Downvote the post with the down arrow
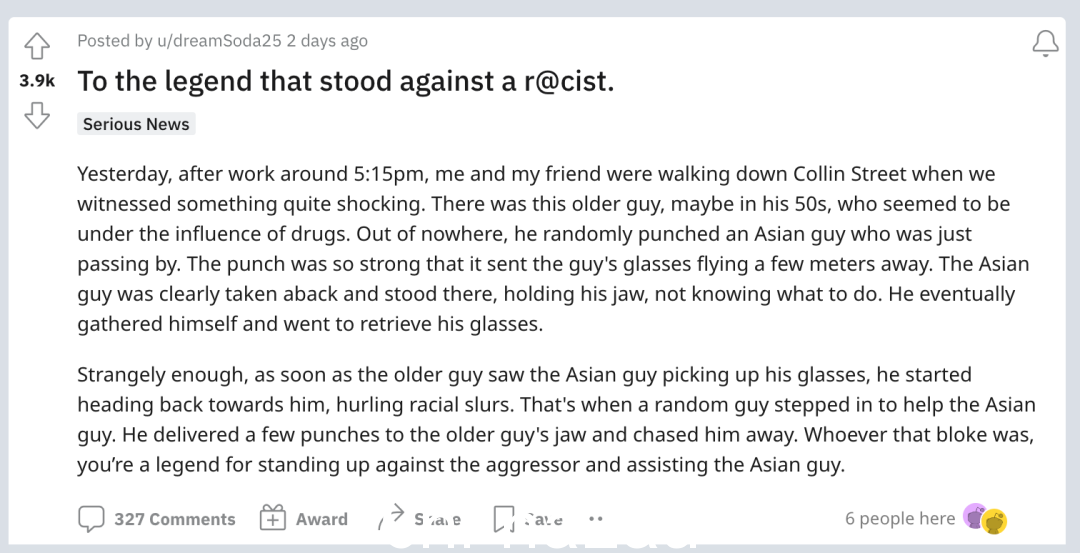1080x553 pixels. 37,115
